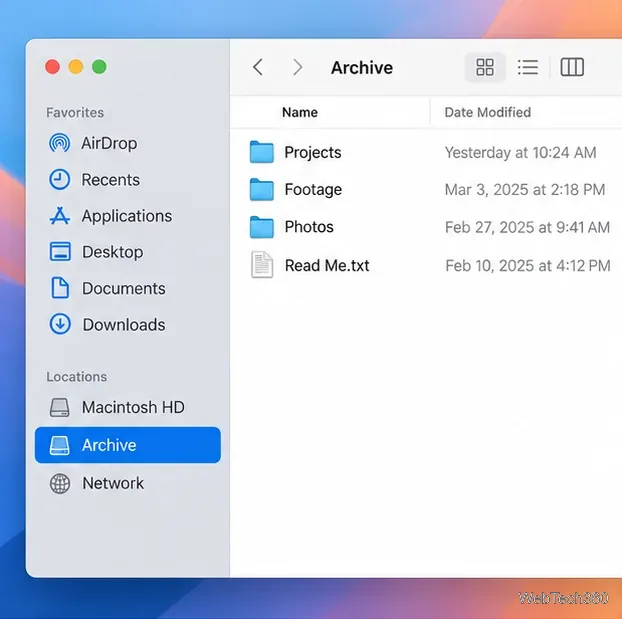Click date 'Mar 3, 2025 at 2:18 PM'

coord(525,190)
